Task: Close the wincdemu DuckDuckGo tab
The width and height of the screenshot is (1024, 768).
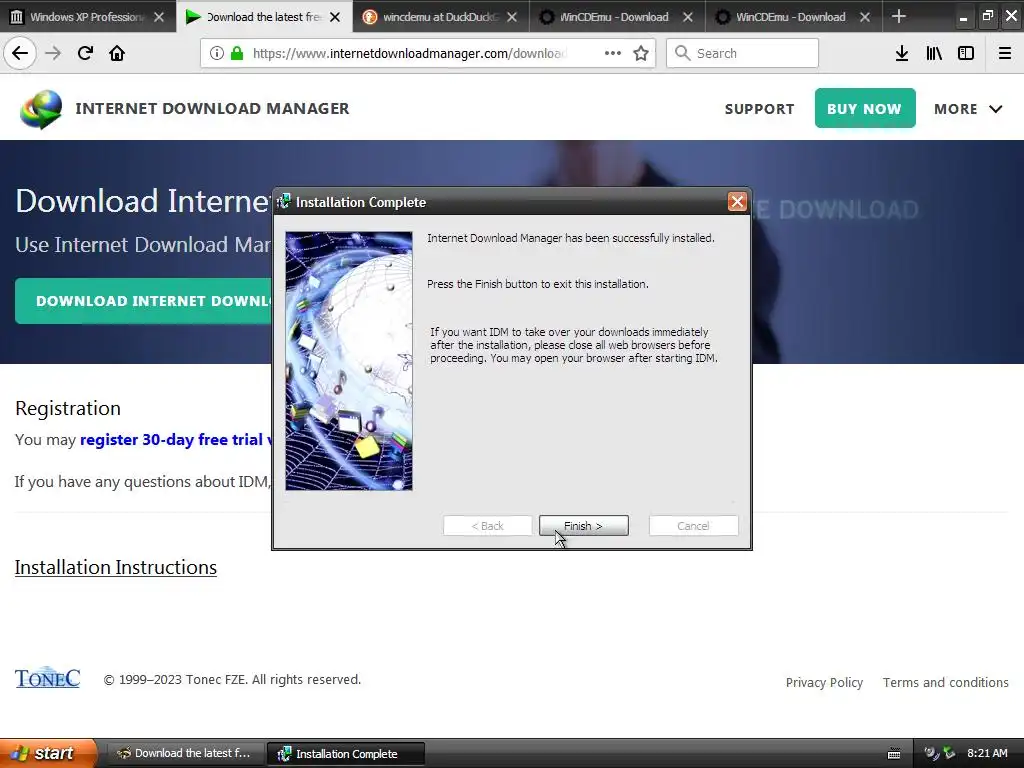Action: tap(512, 17)
